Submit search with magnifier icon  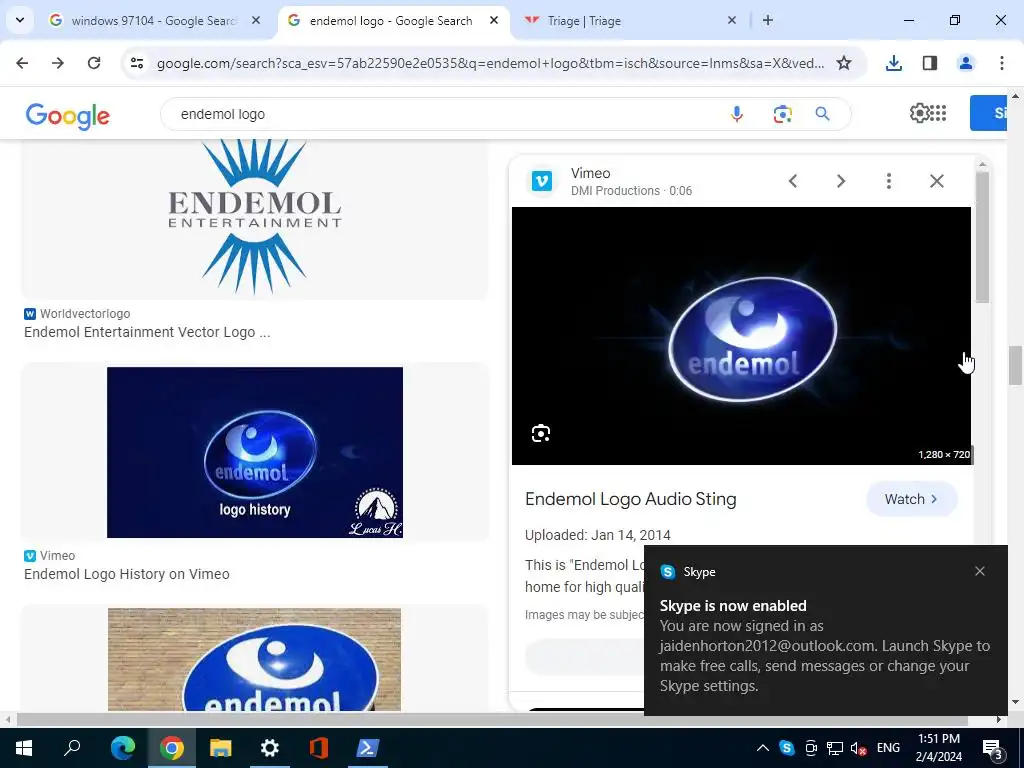pos(823,114)
